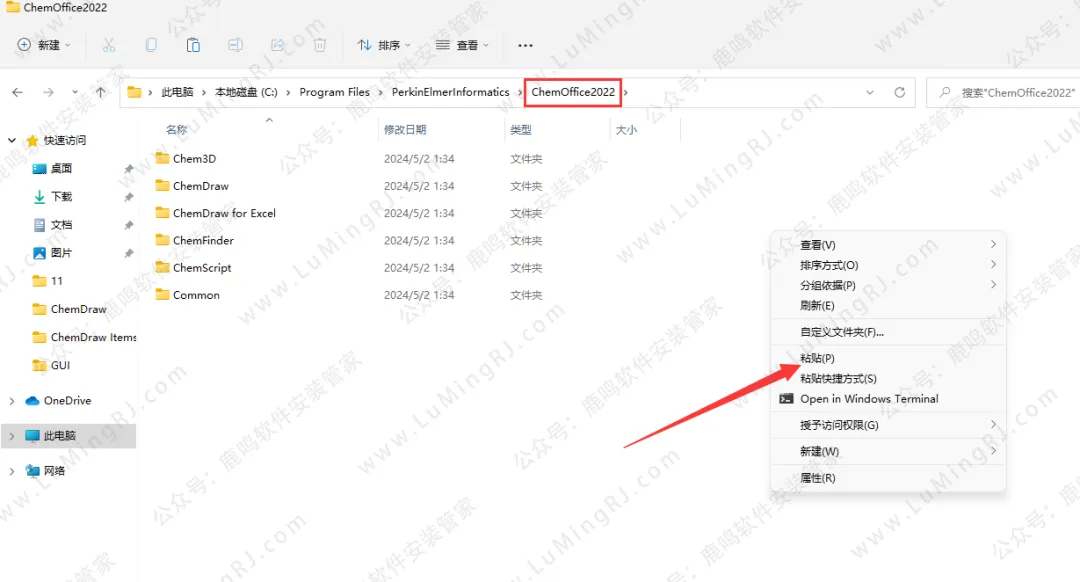The height and width of the screenshot is (582, 1080).
Task: Click the Refresh icon beside address bar
Action: tap(899, 92)
